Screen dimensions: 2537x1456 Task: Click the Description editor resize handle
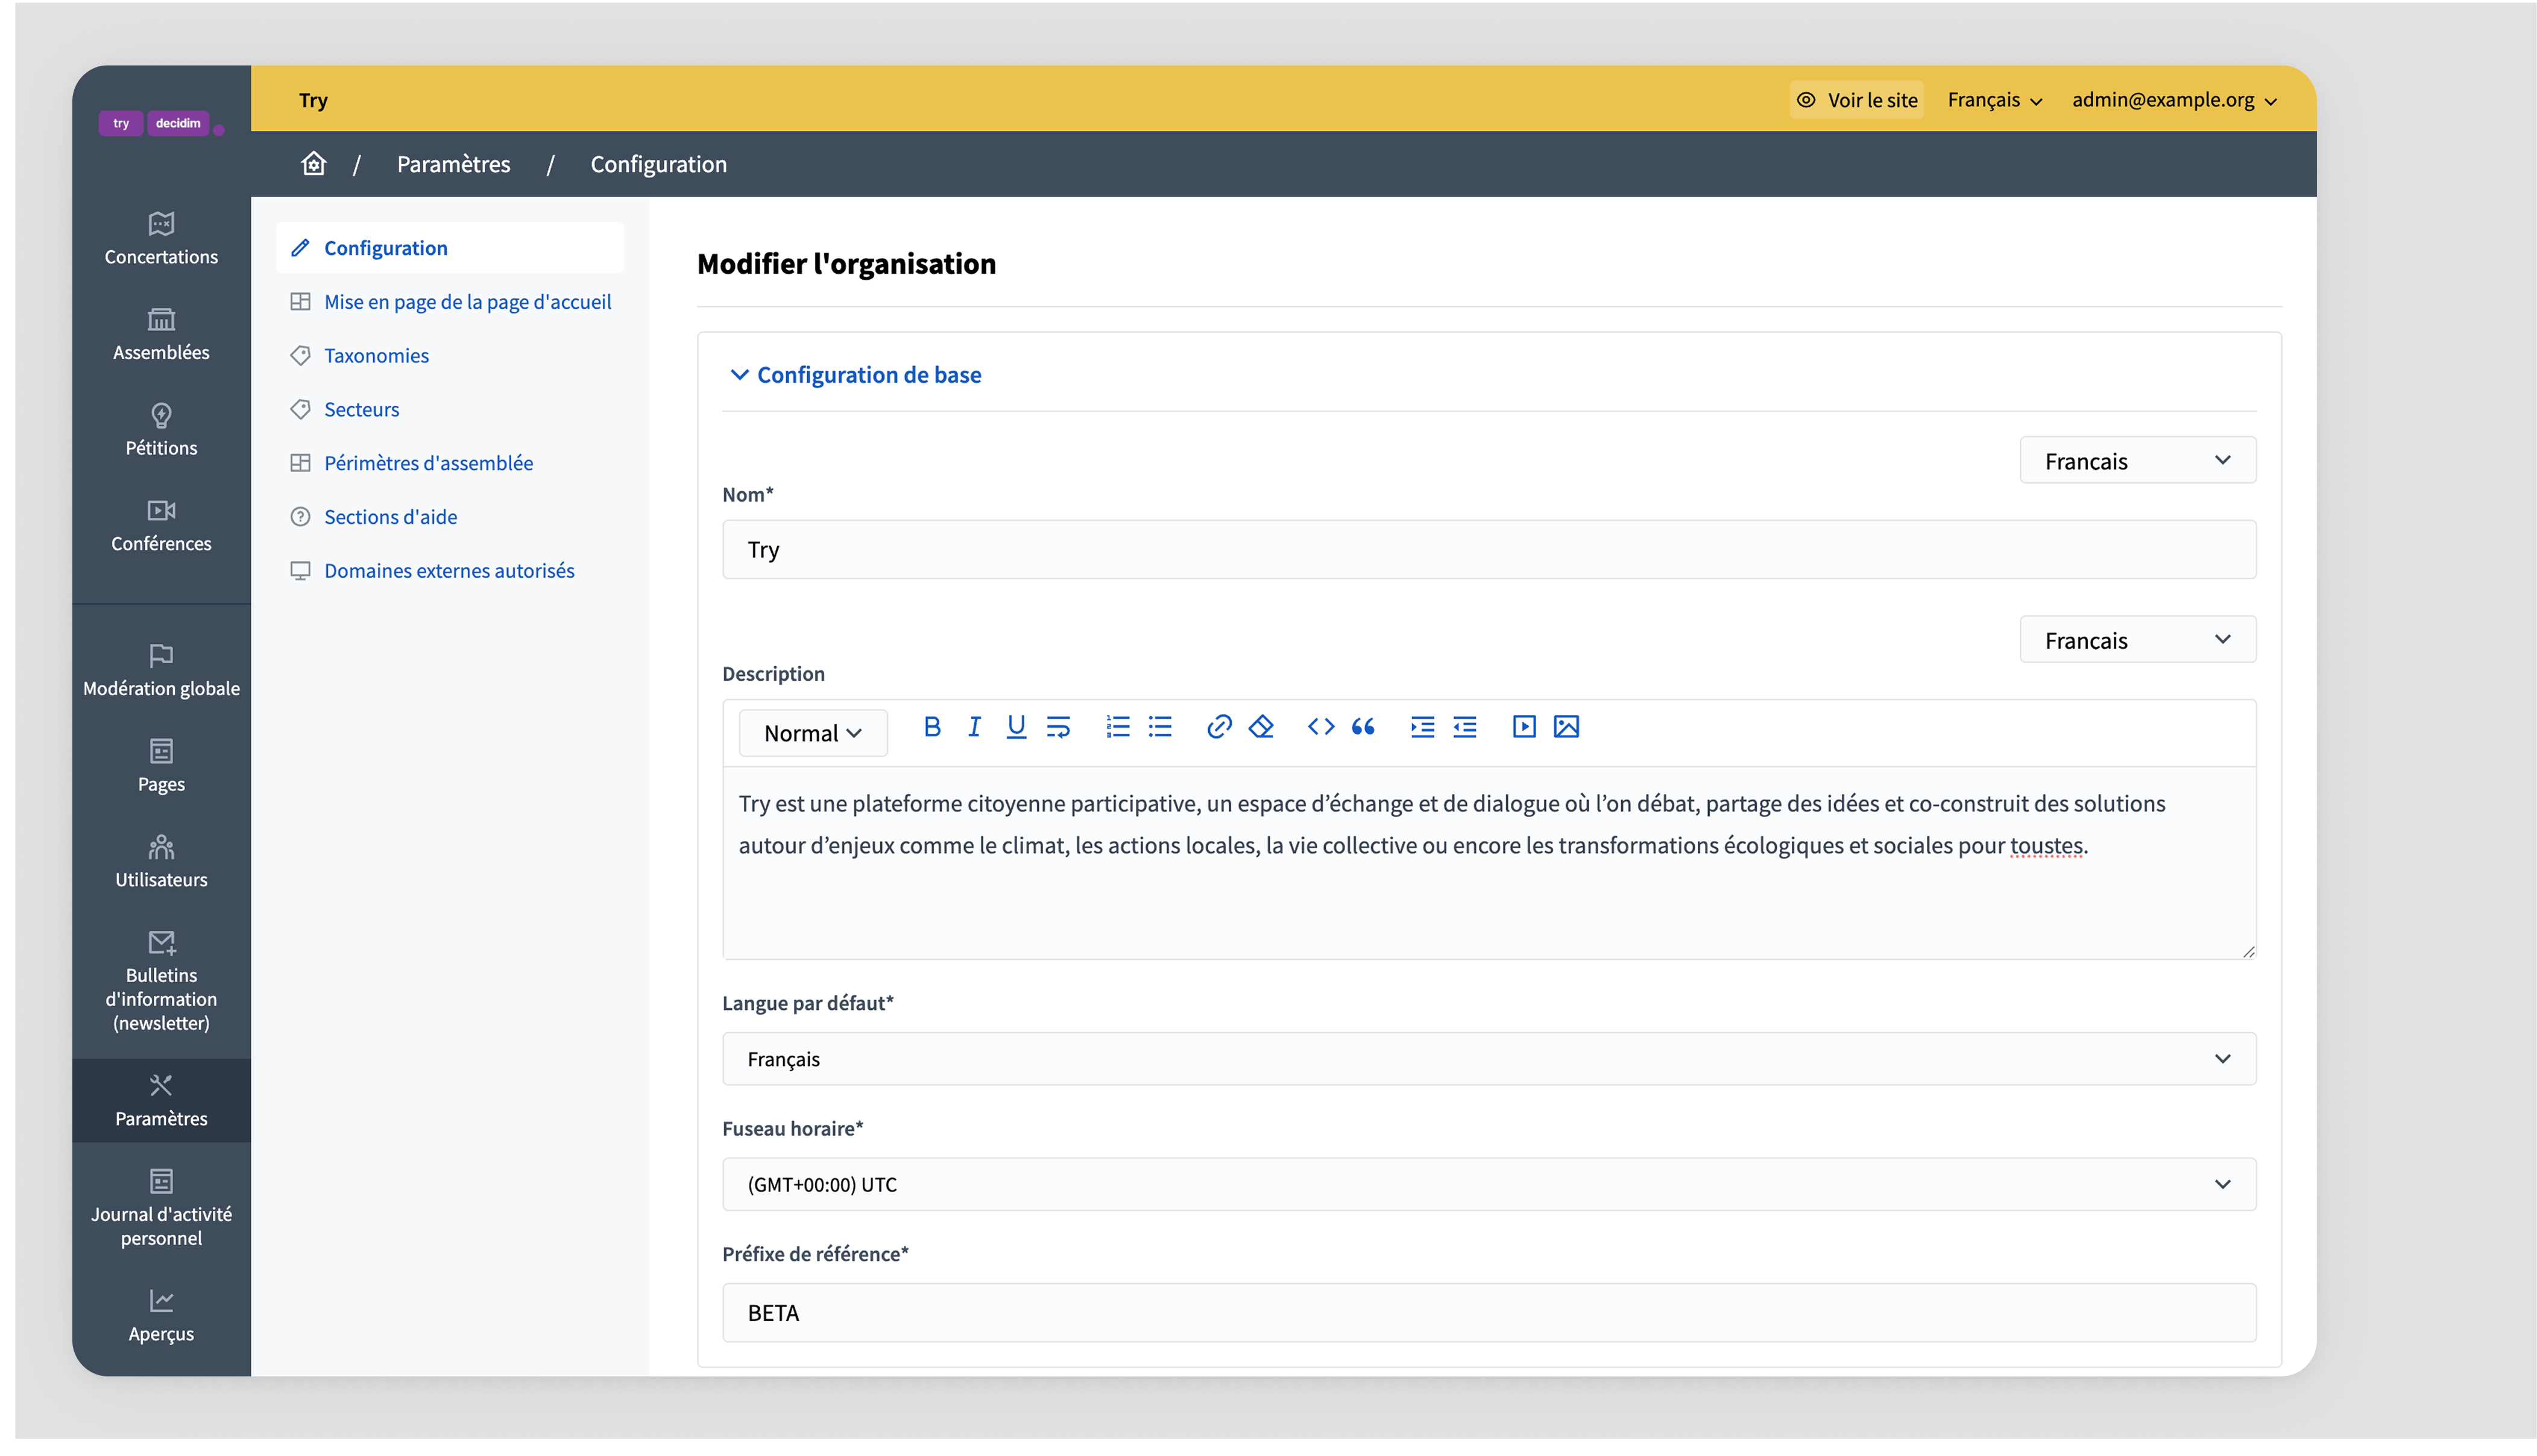pyautogui.click(x=2248, y=951)
